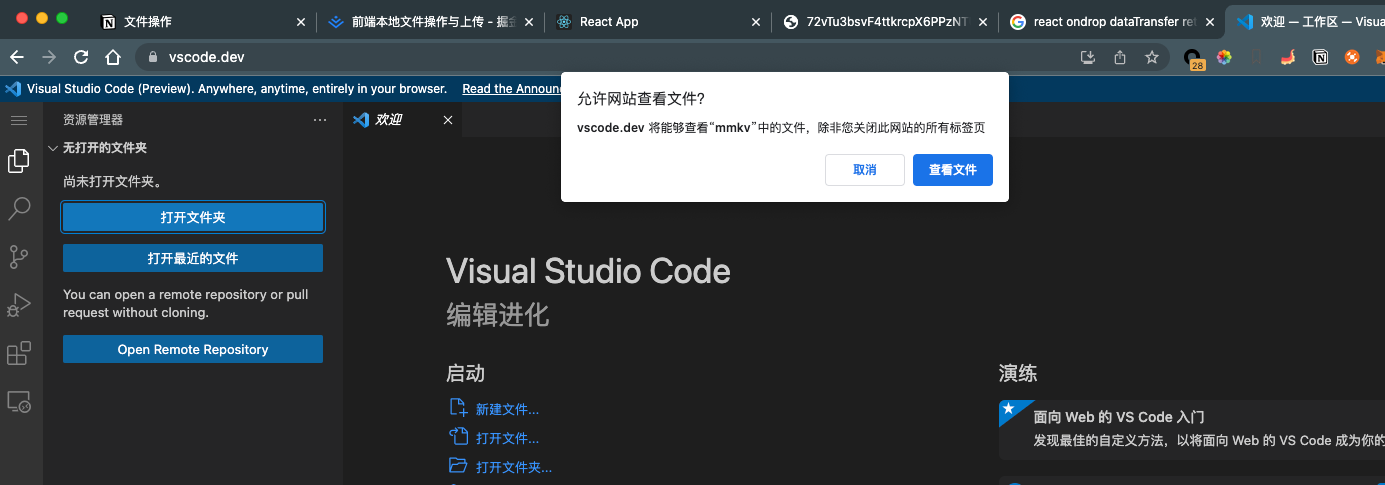Click the 允许网站查看文件? dialog title
This screenshot has height=485, width=1385.
coord(641,99)
